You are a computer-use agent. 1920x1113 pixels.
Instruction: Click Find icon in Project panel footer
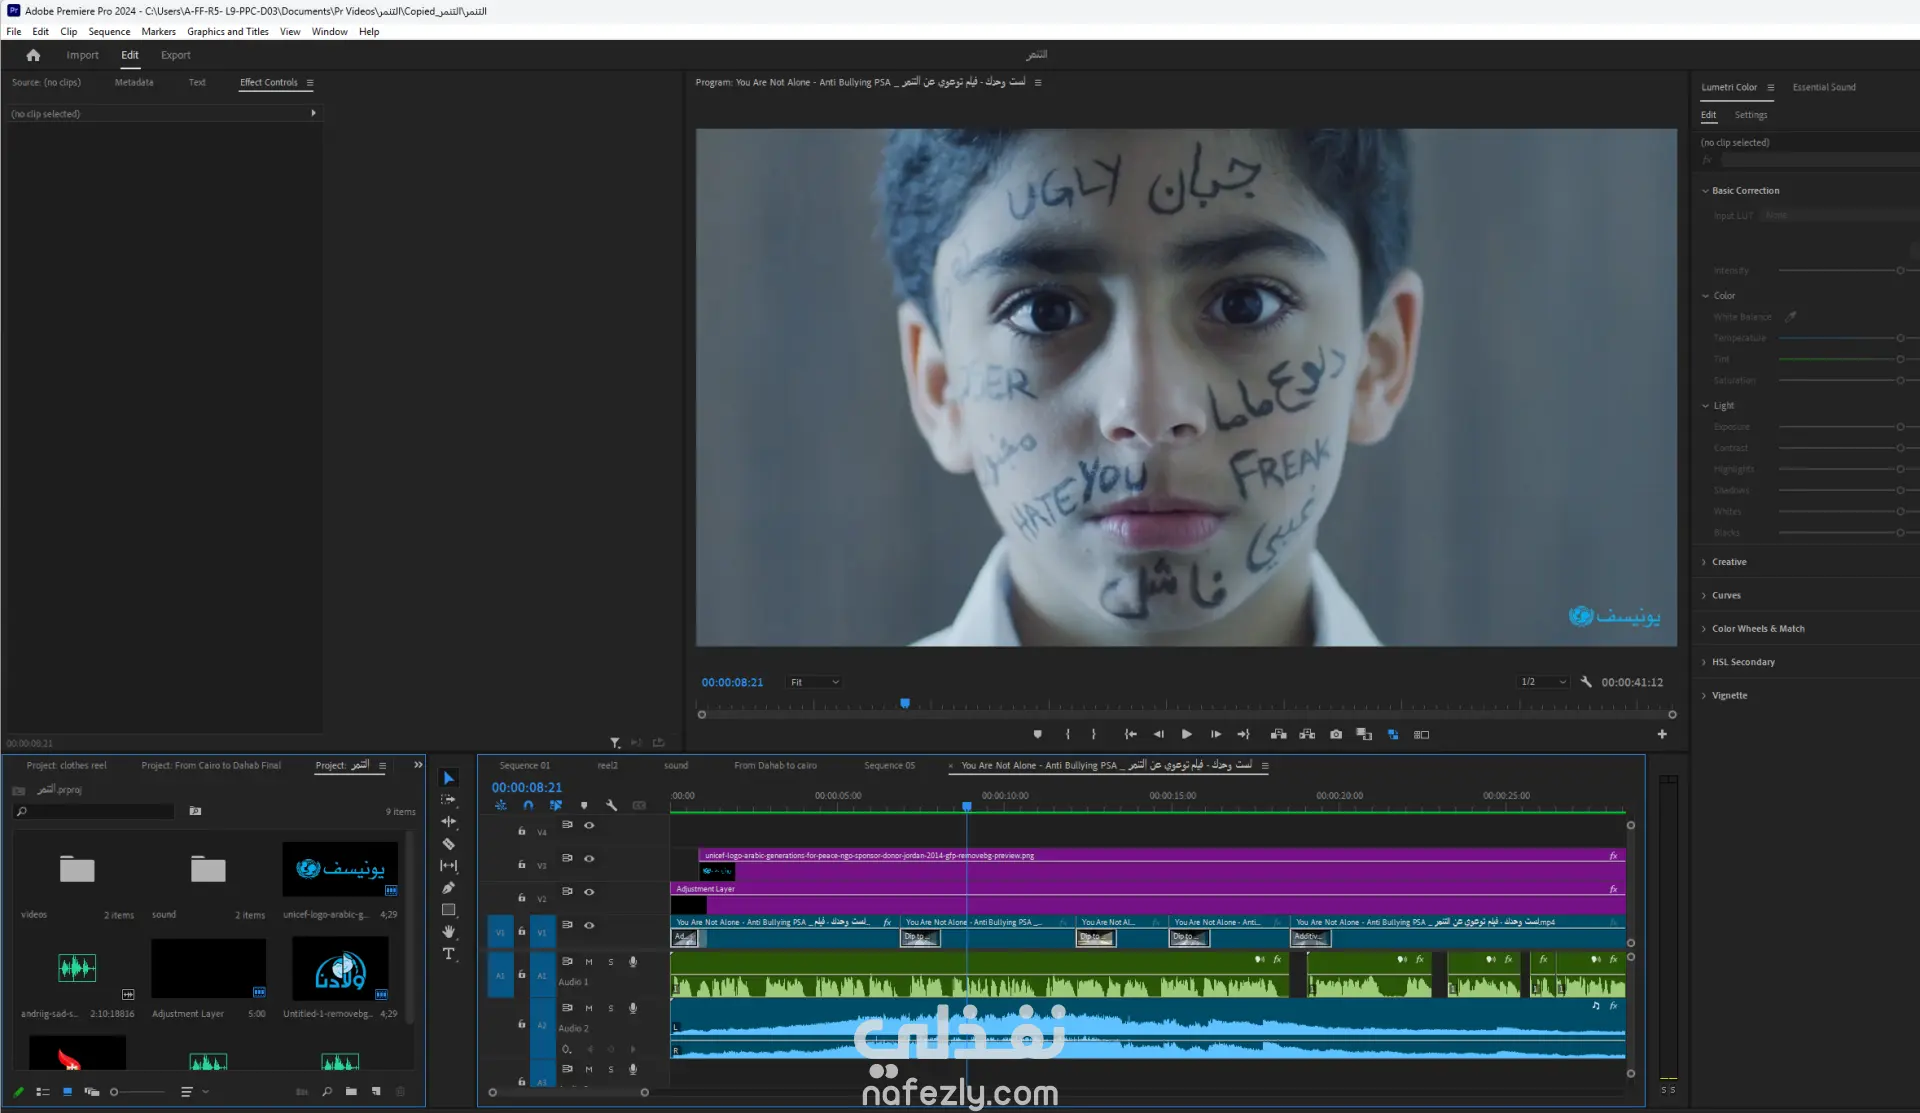[x=327, y=1092]
